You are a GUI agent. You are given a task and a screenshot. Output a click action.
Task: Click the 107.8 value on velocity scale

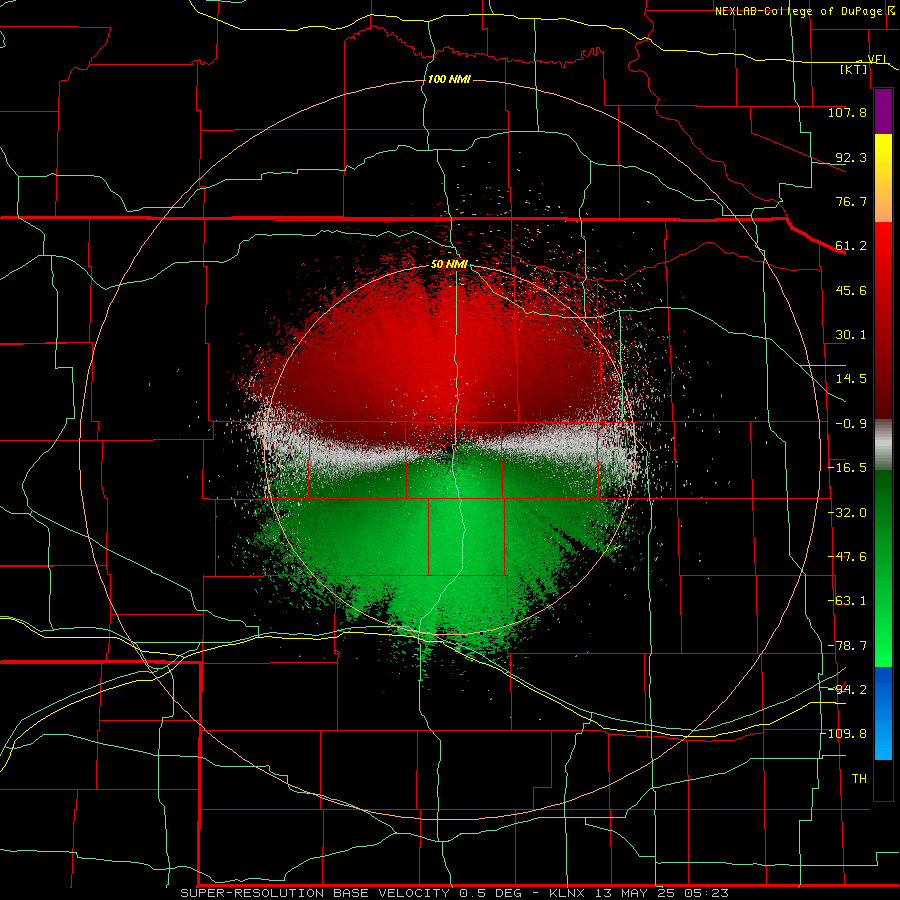(847, 112)
